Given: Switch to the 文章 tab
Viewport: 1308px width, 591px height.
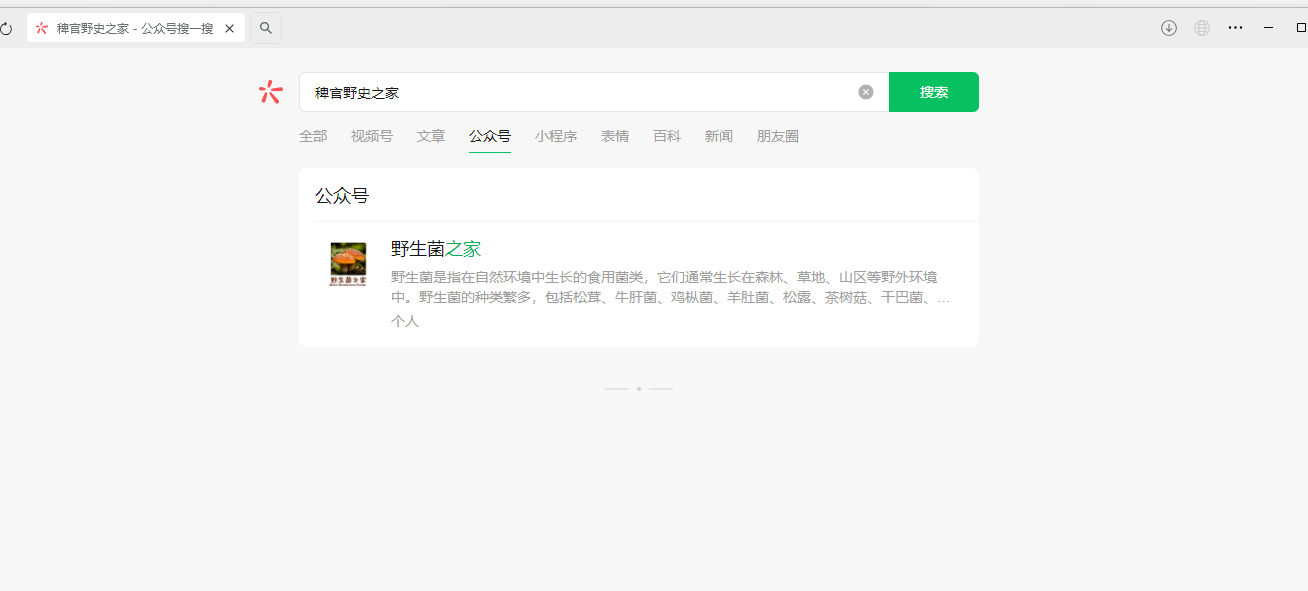Looking at the screenshot, I should click(431, 136).
